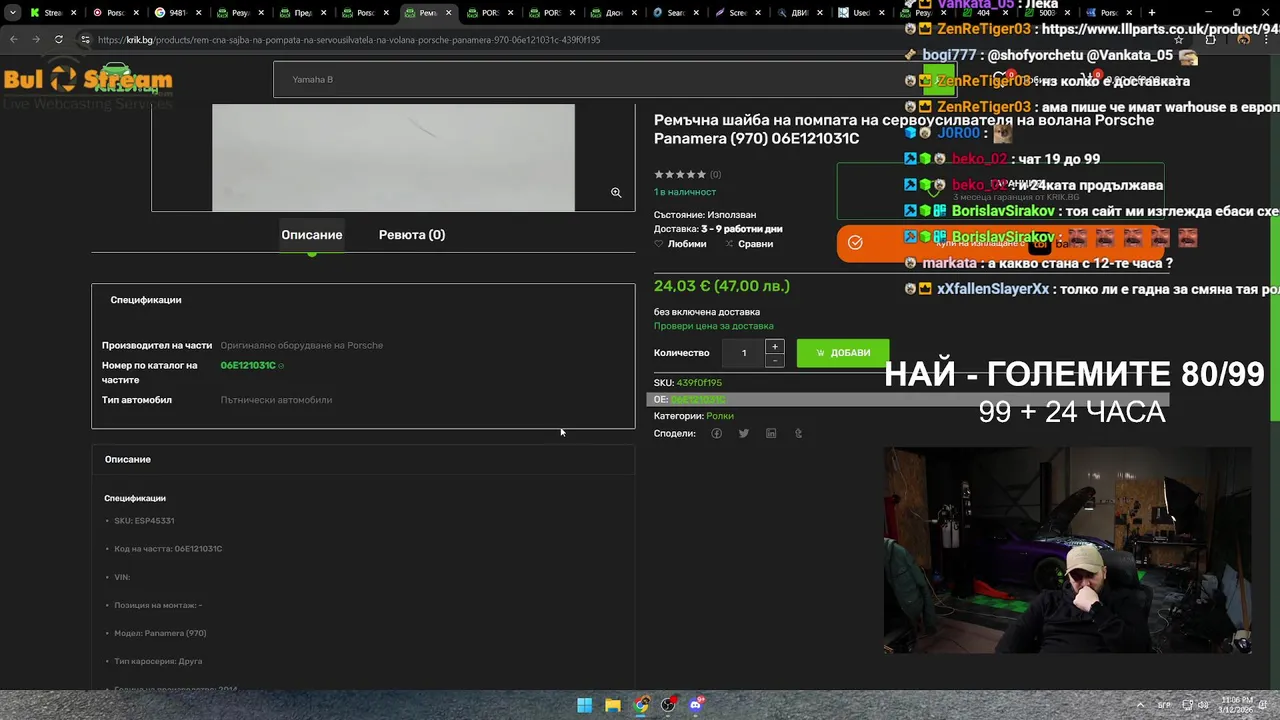
Task: Click the star rating row
Action: (680, 174)
